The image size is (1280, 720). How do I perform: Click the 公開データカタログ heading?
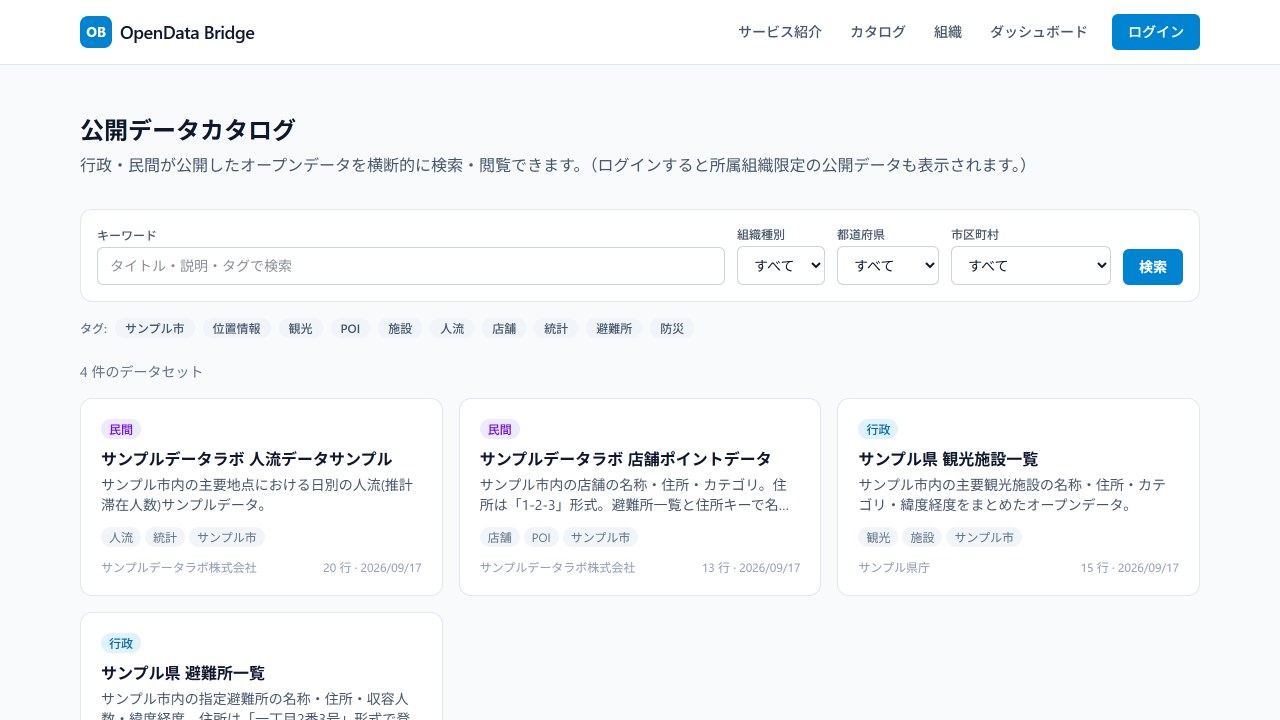click(188, 130)
